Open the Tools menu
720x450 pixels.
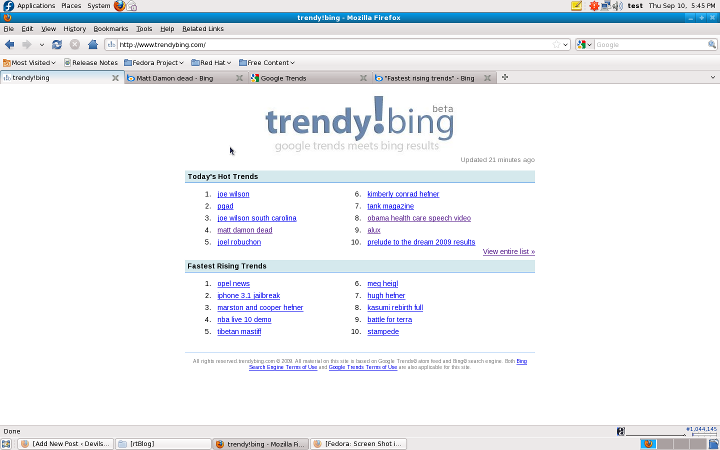point(144,28)
